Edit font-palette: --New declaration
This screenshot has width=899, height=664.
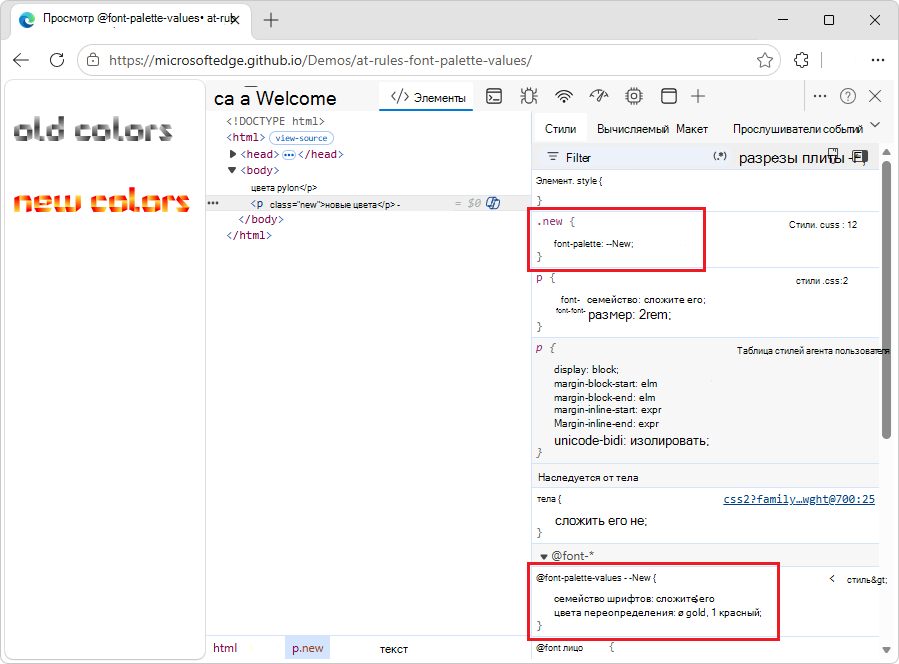[593, 244]
